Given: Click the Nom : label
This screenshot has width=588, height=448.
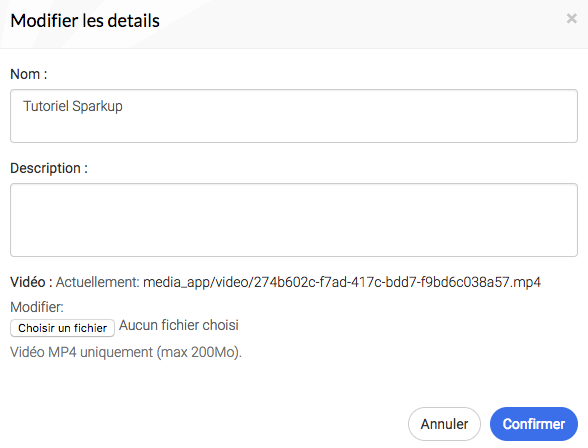Looking at the screenshot, I should 29,74.
